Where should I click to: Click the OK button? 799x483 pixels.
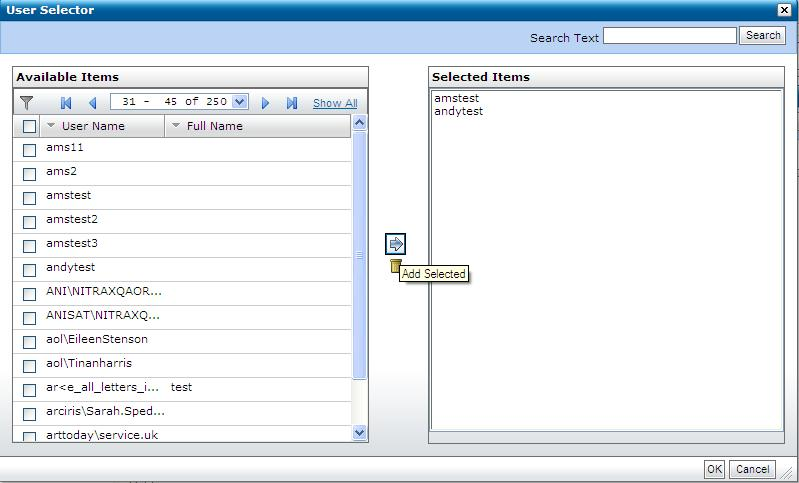coord(714,469)
